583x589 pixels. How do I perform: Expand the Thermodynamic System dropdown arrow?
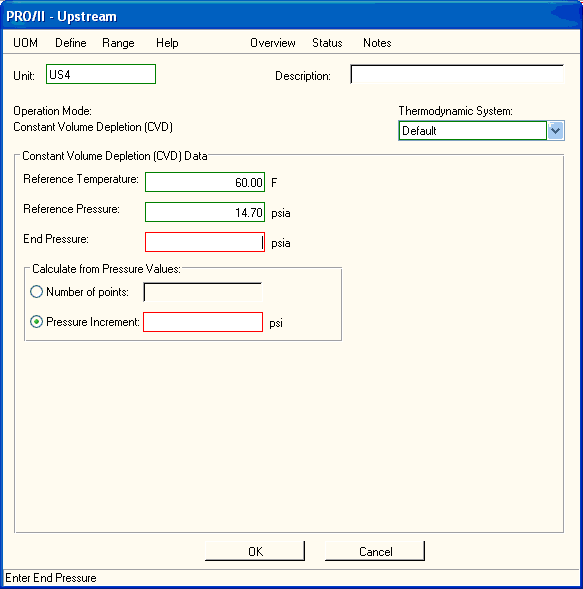[x=556, y=131]
